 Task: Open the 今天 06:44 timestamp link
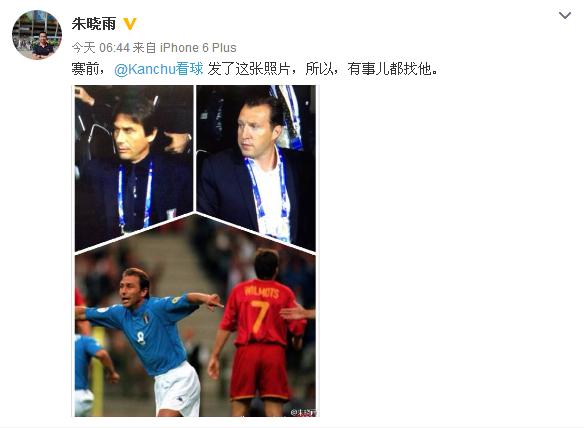101,48
